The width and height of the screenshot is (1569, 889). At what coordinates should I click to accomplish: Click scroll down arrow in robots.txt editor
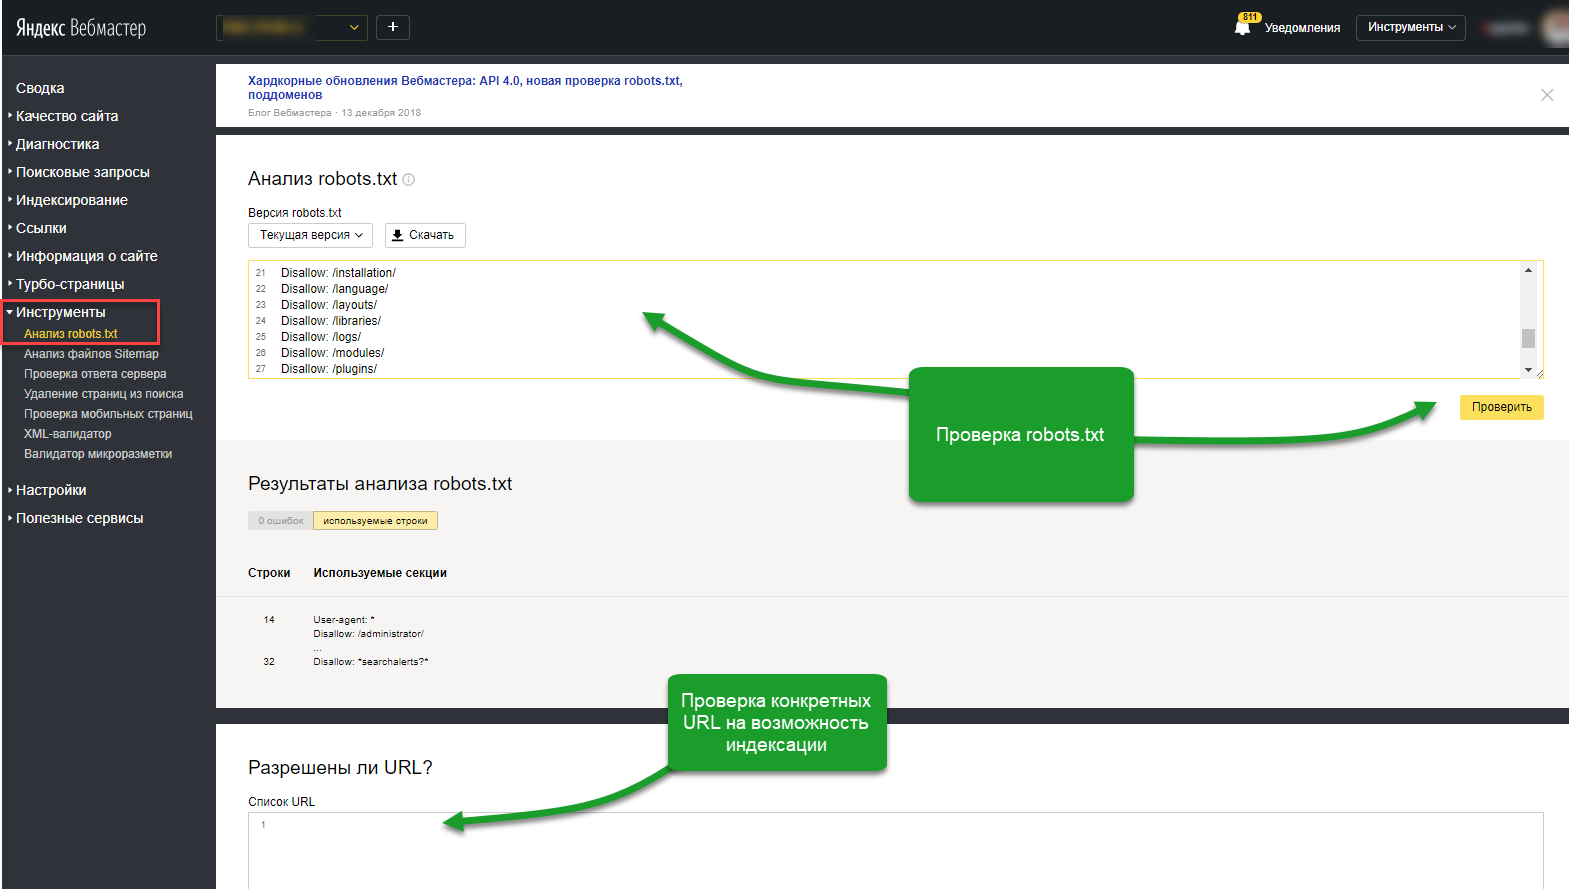point(1528,370)
